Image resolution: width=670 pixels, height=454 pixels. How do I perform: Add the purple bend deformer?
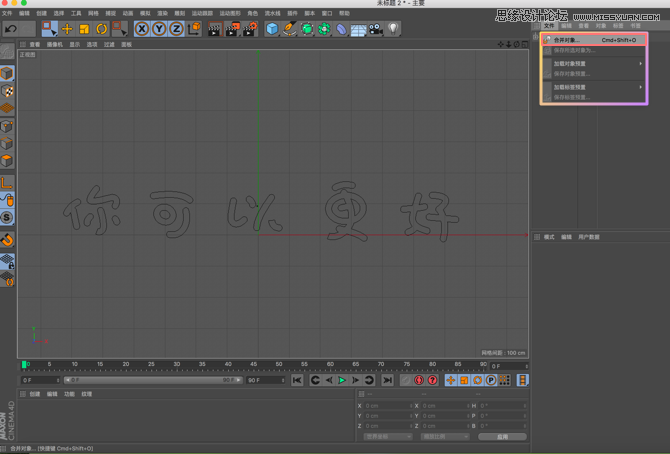pyautogui.click(x=341, y=29)
